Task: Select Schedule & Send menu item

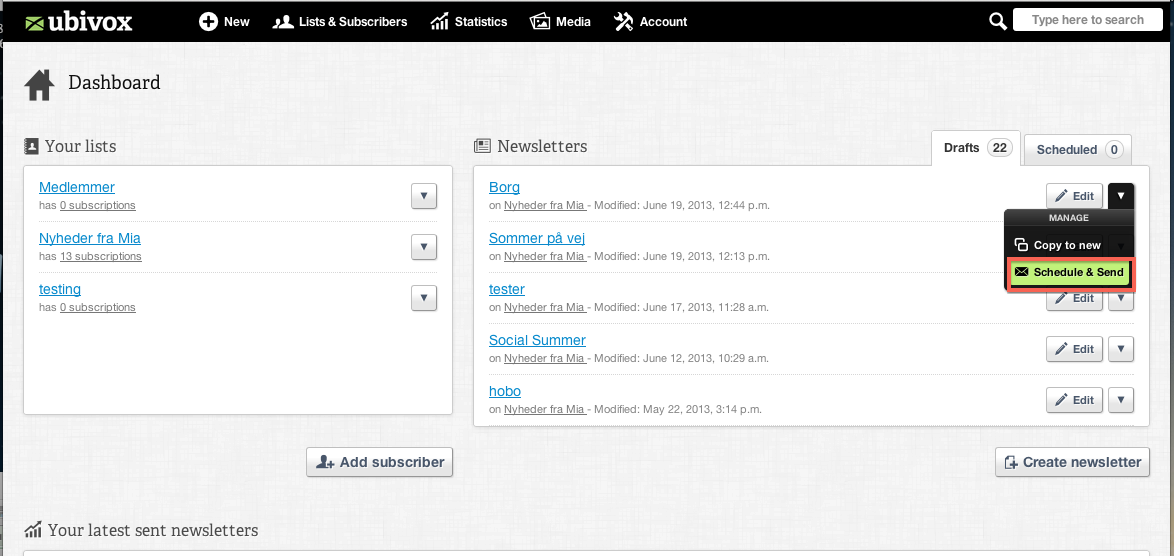Action: pos(1071,272)
